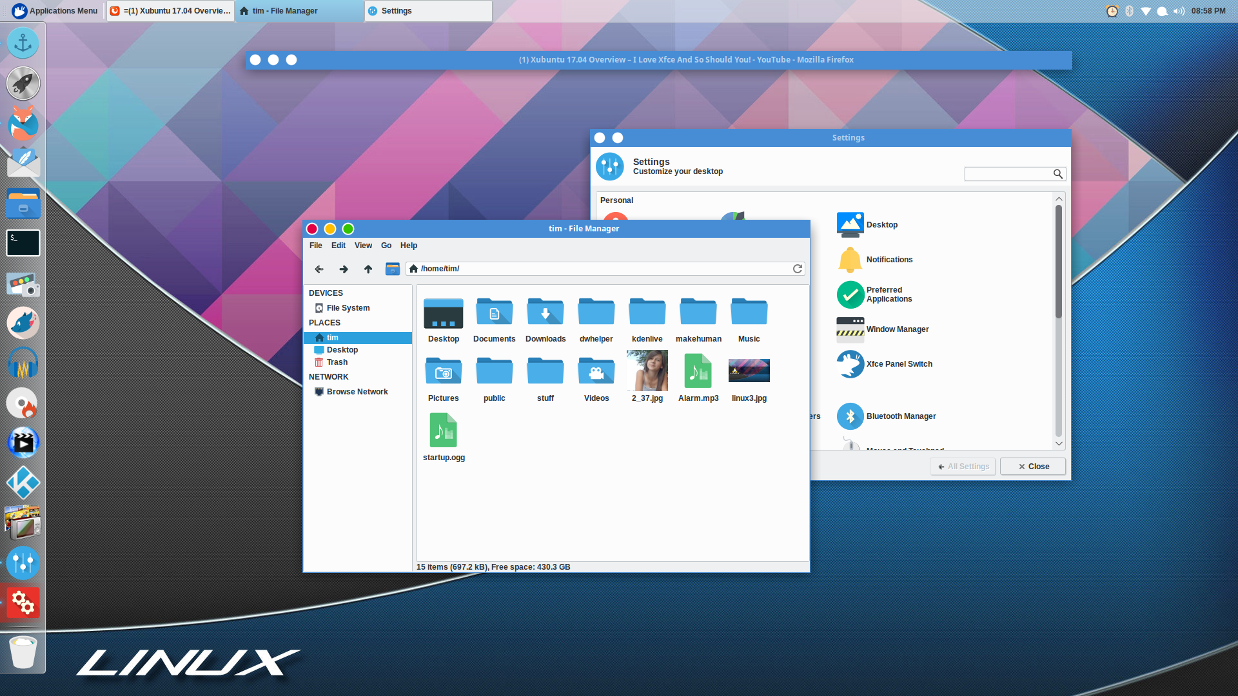
Task: Open the Edit menu
Action: click(x=339, y=245)
